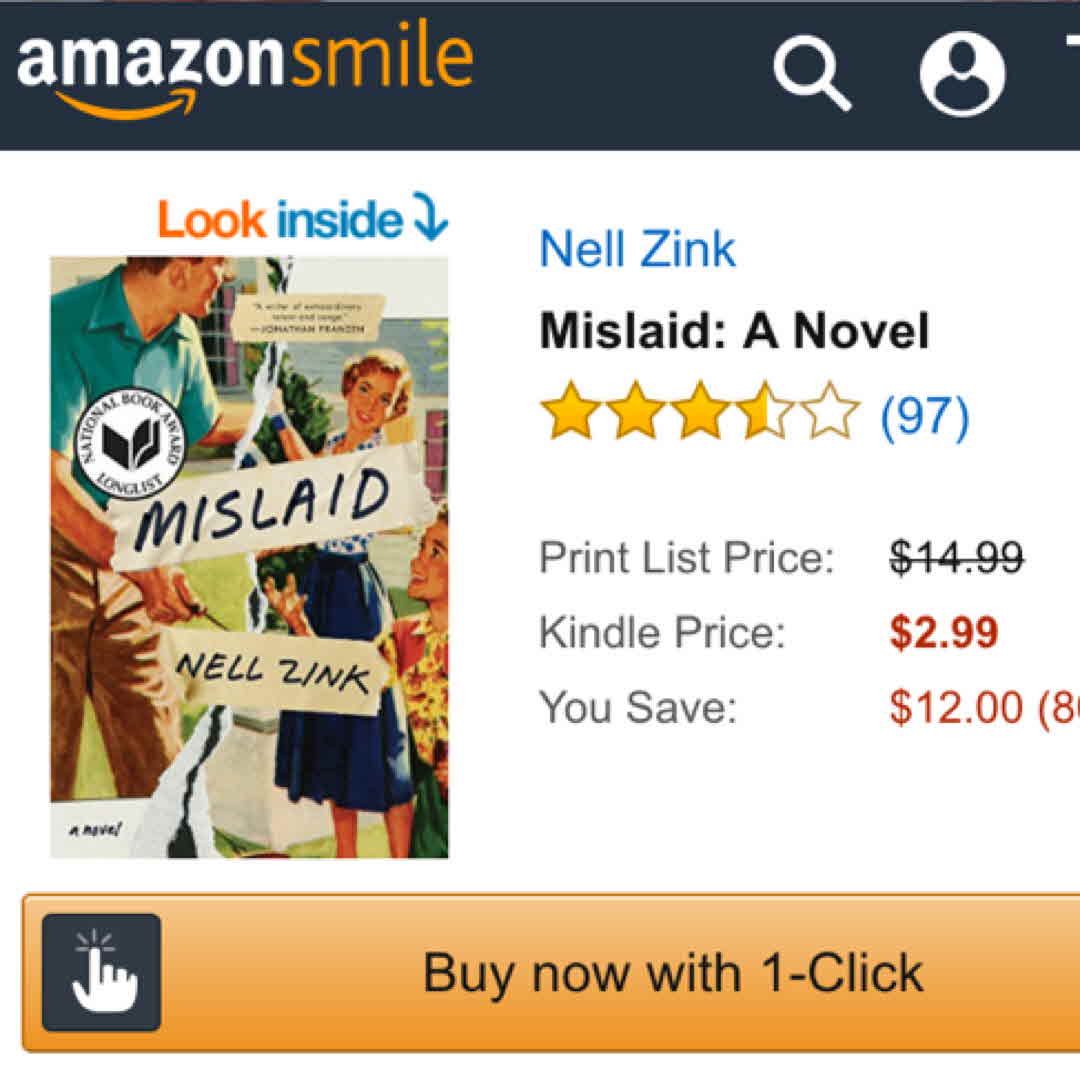Open the Nell Zink author page
Viewport: 1080px width, 1080px height.
pyautogui.click(x=637, y=250)
